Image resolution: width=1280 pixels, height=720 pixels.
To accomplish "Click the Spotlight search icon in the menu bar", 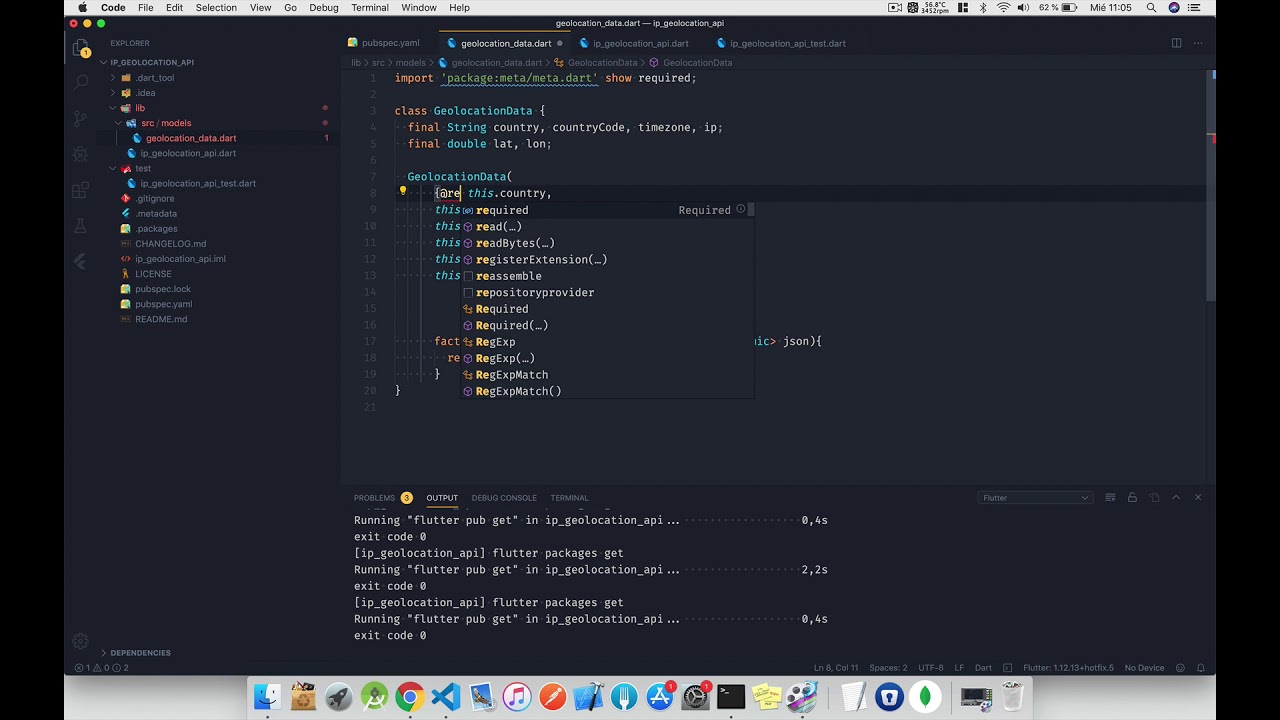I will (1151, 8).
